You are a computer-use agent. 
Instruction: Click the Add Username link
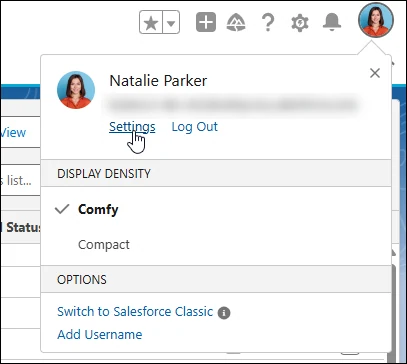coord(100,334)
